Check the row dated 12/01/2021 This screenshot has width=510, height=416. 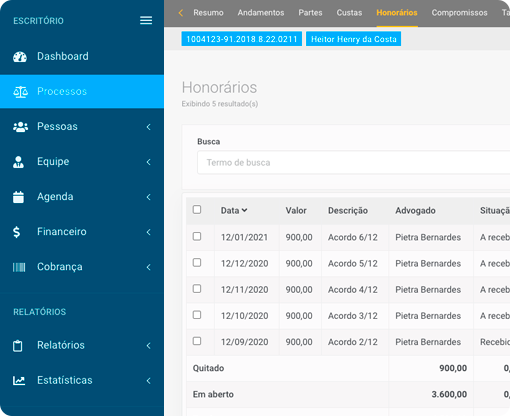197,236
